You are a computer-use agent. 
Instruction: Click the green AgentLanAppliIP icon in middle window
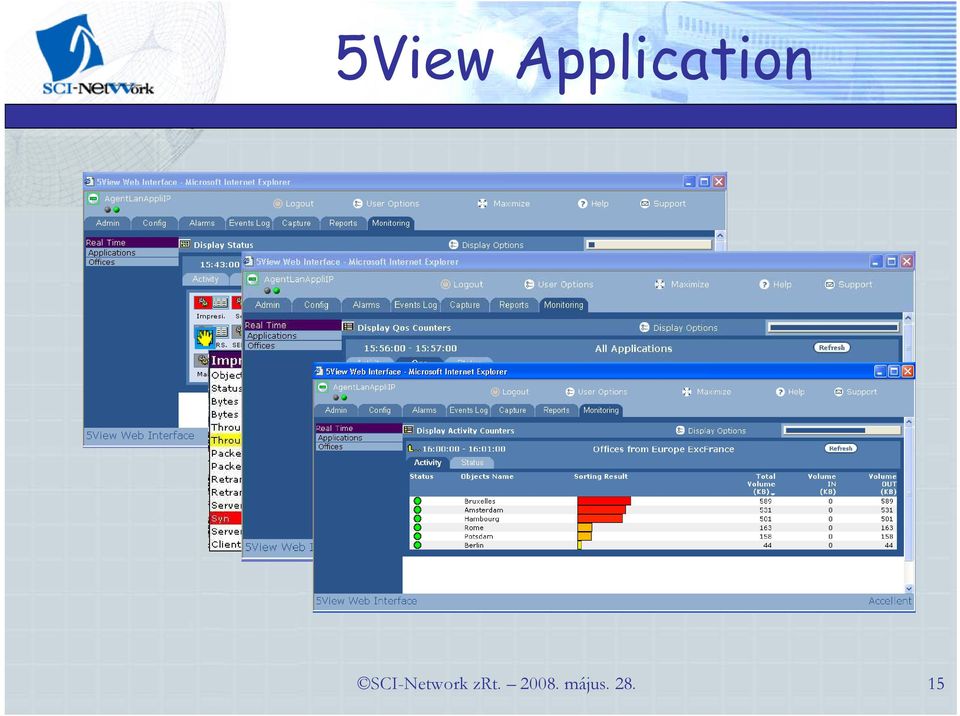[252, 279]
